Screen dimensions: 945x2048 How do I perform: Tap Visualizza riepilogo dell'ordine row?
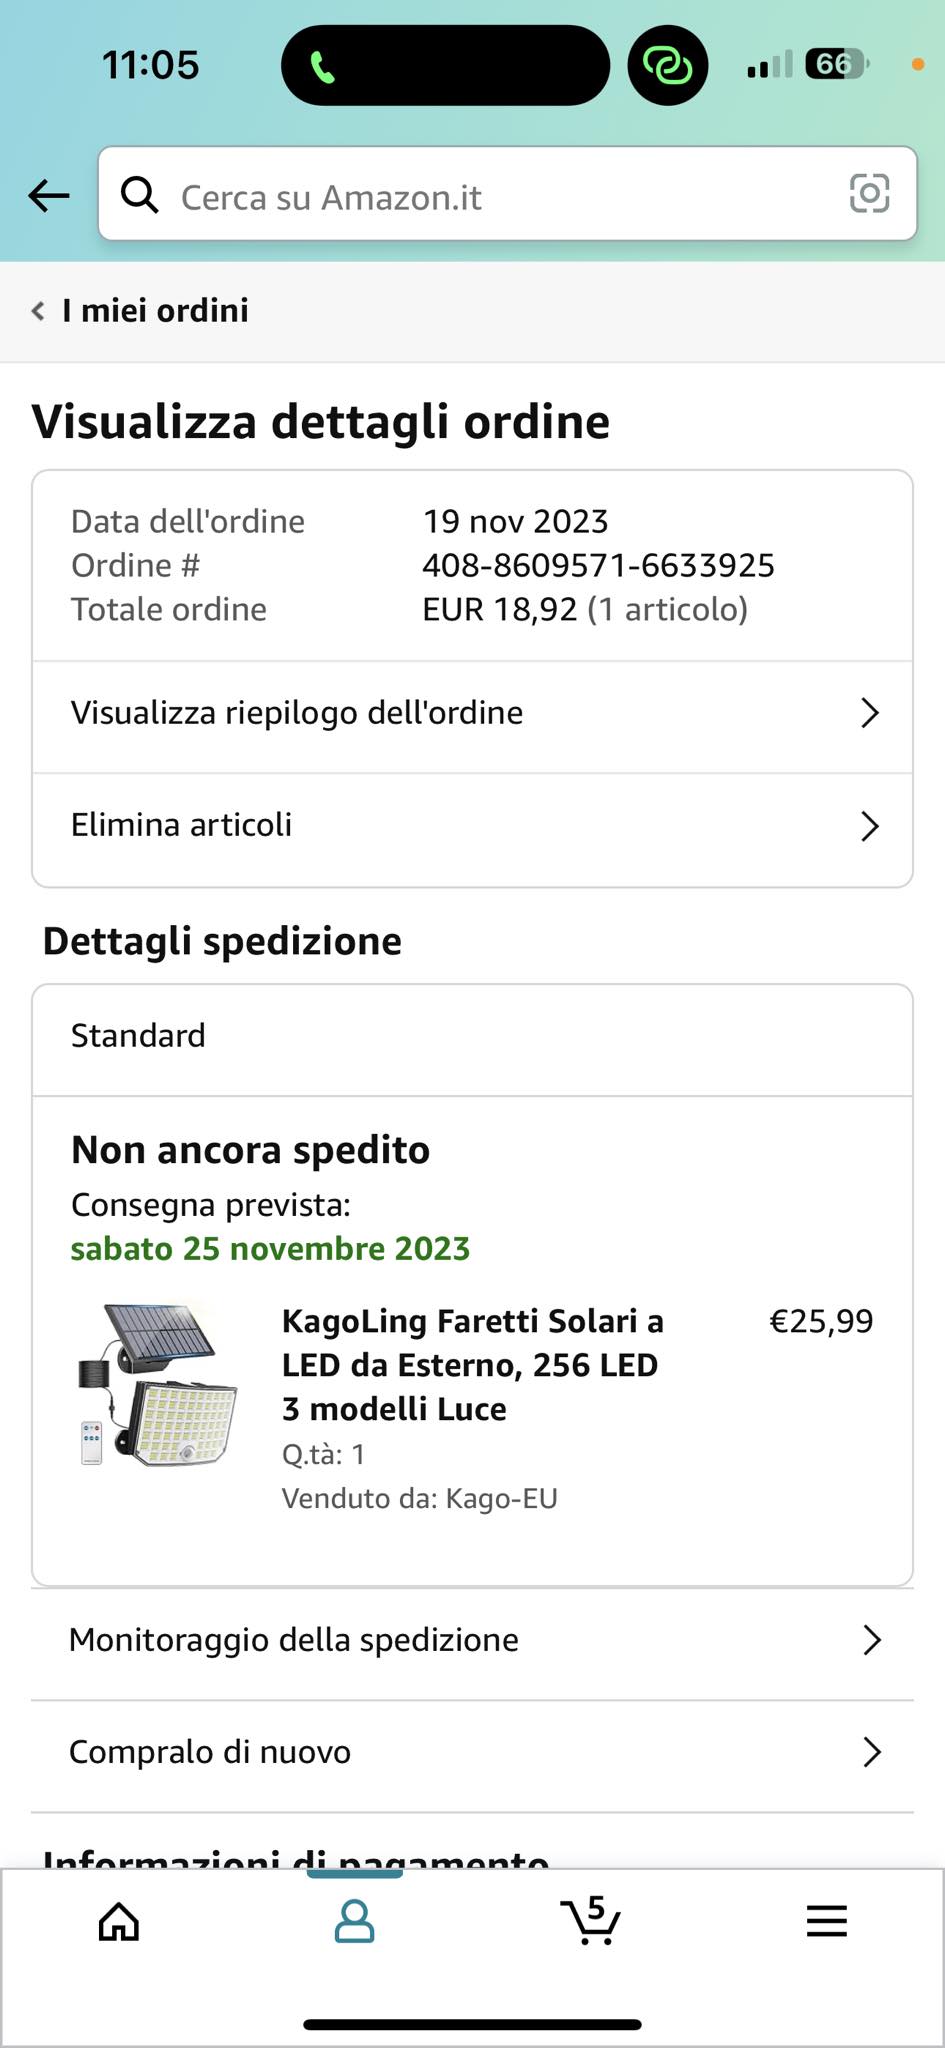297,713
